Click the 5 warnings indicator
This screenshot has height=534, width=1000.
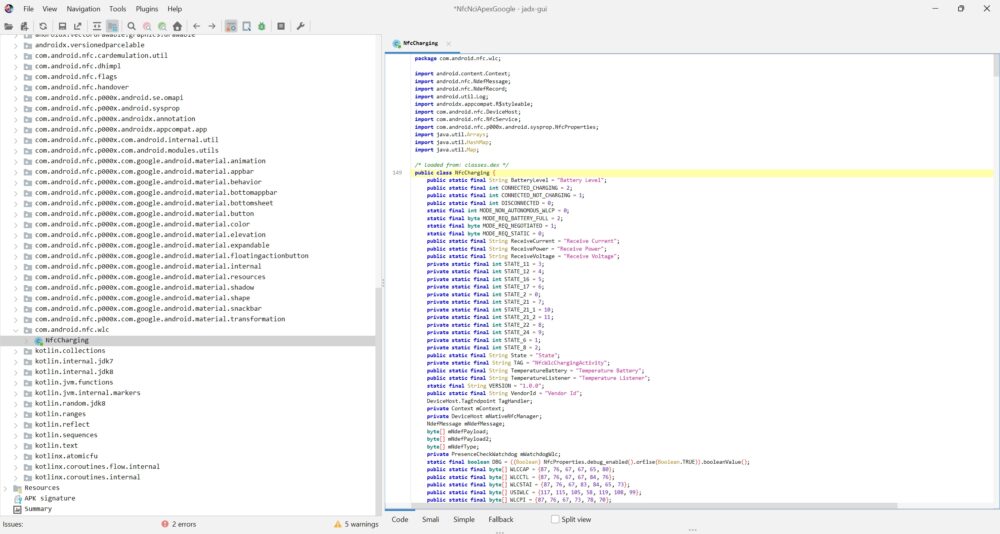click(356, 524)
